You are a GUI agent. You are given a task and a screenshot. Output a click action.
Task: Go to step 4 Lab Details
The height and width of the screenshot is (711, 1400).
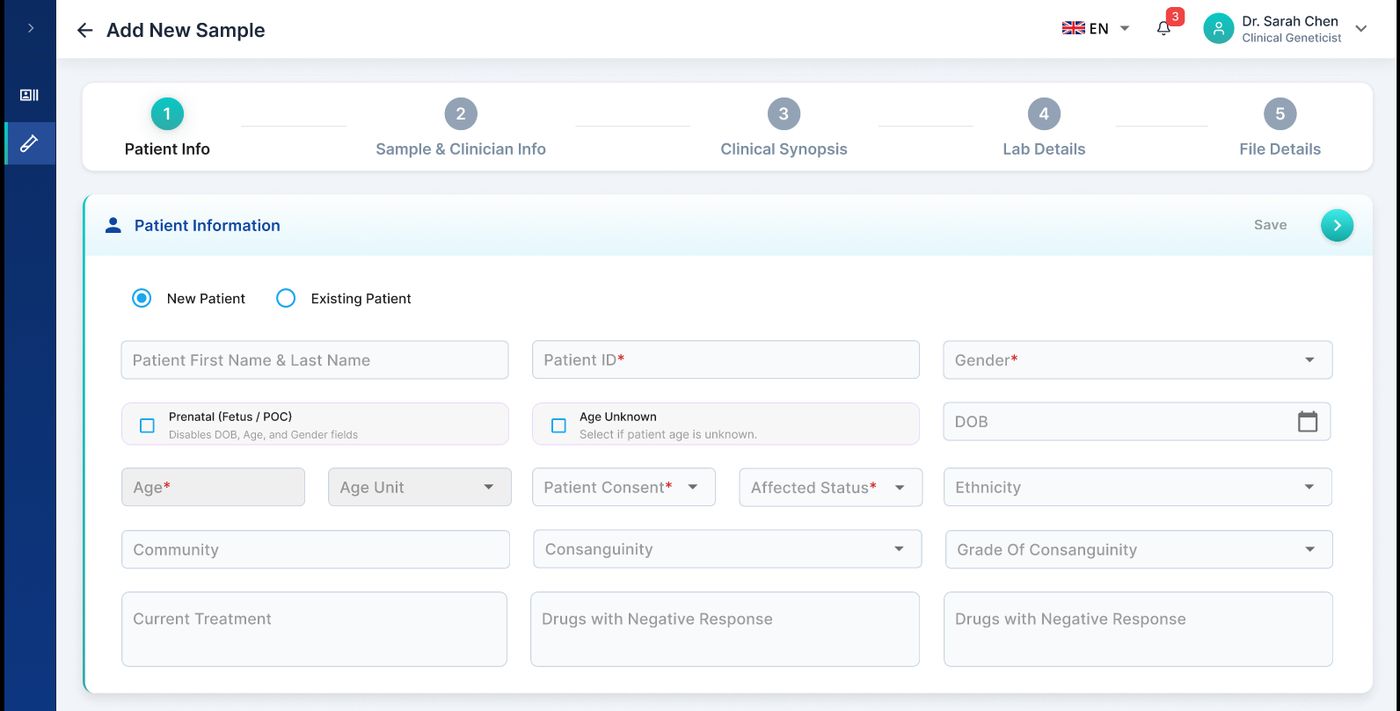[1044, 130]
